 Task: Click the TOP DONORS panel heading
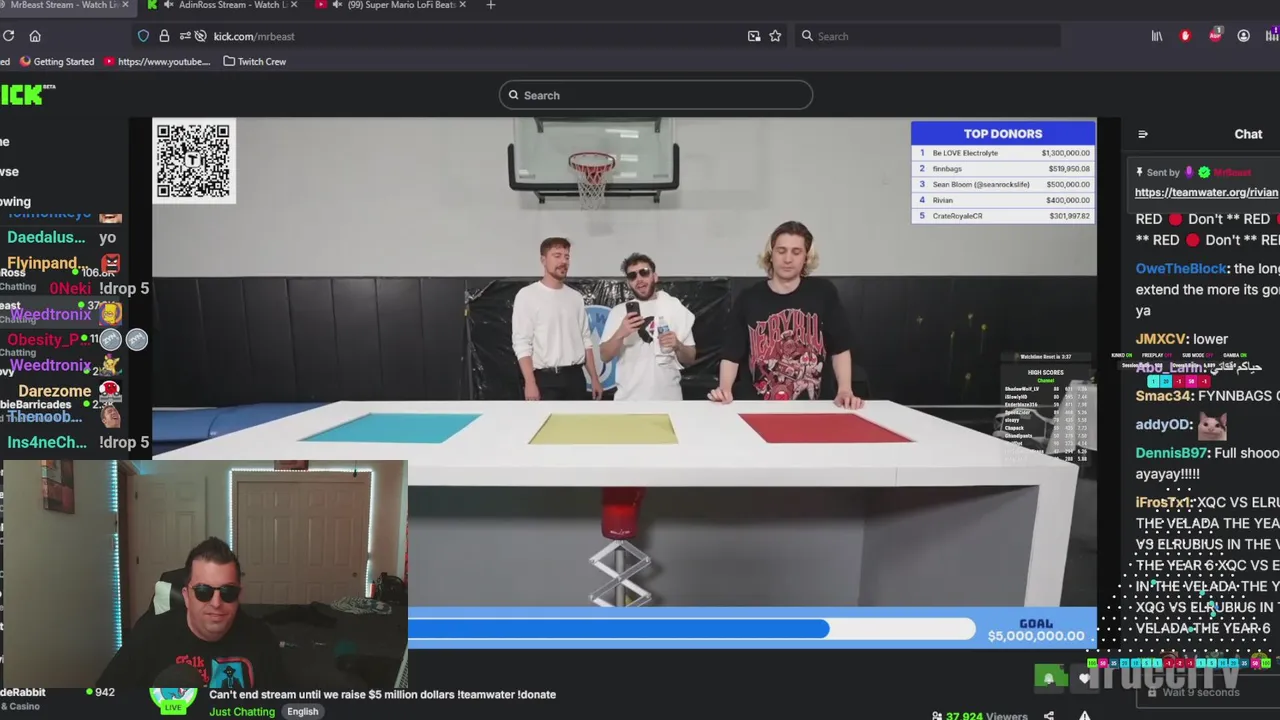[x=1003, y=133]
